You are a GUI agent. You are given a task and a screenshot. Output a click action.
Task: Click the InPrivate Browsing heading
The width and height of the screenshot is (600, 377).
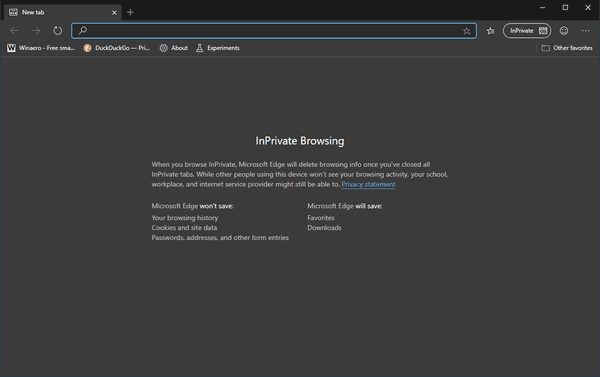click(300, 141)
